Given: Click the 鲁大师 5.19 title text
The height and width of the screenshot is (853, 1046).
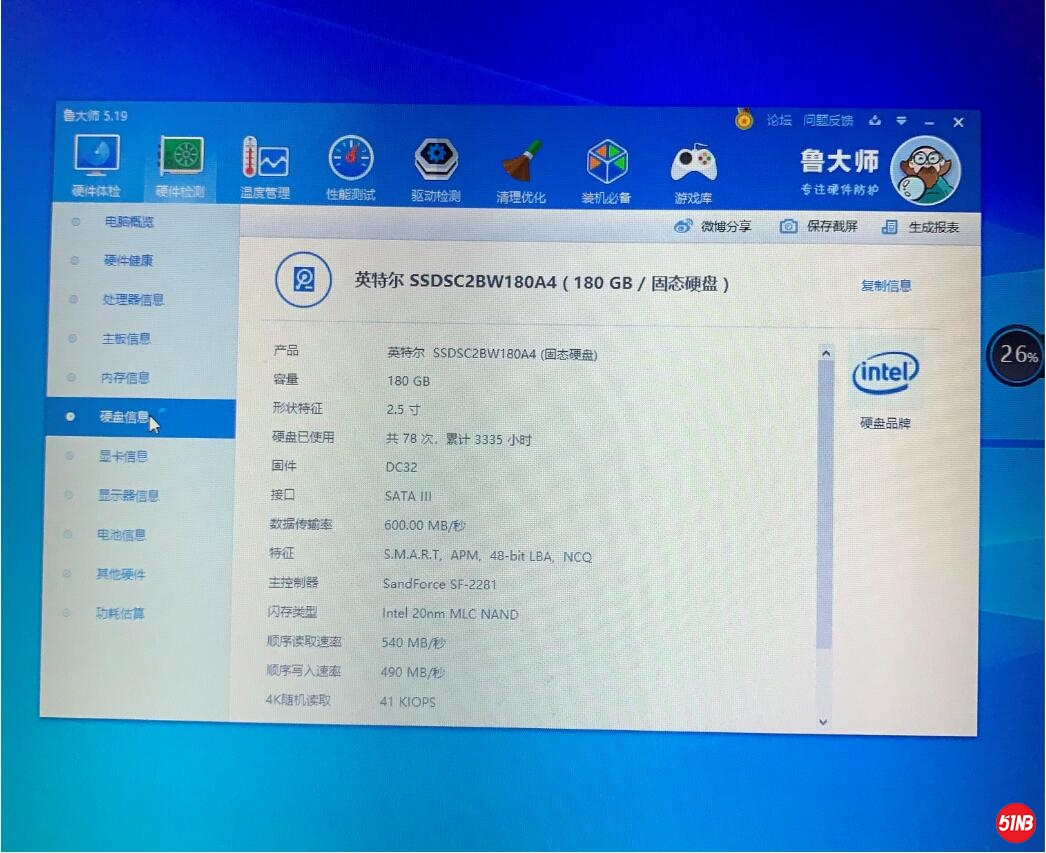Looking at the screenshot, I should coord(95,115).
